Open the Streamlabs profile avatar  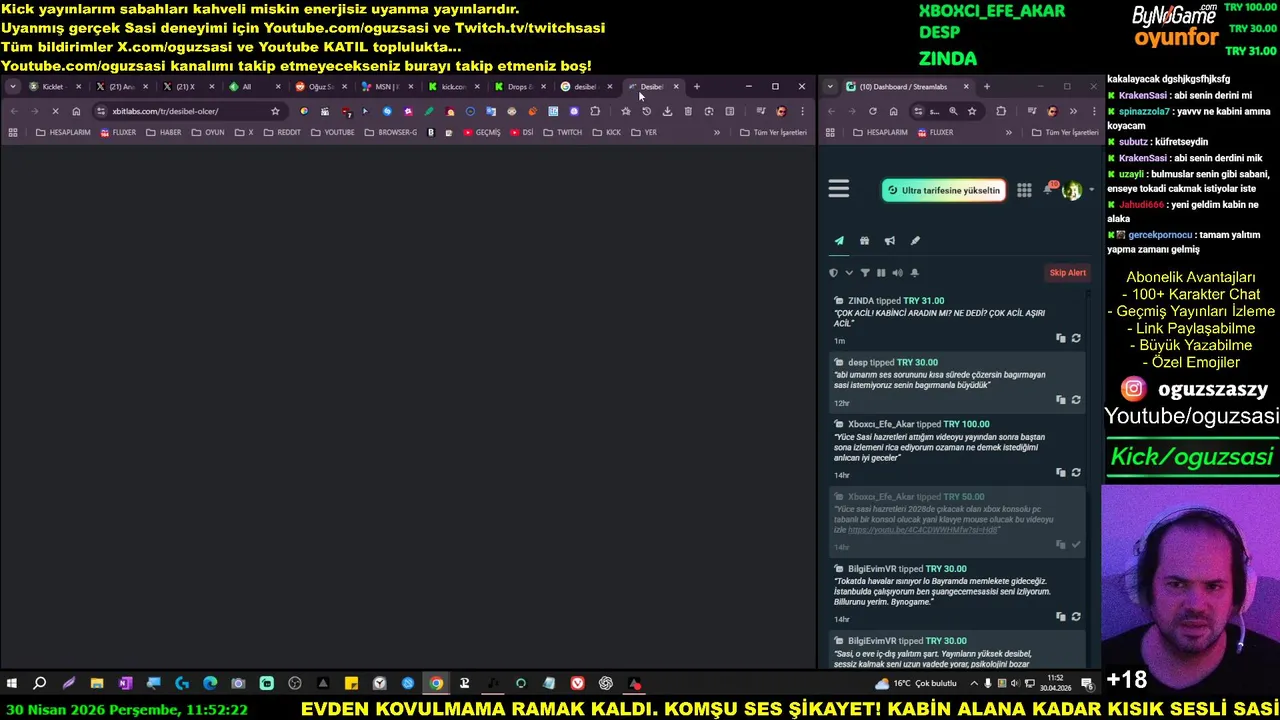[1072, 190]
